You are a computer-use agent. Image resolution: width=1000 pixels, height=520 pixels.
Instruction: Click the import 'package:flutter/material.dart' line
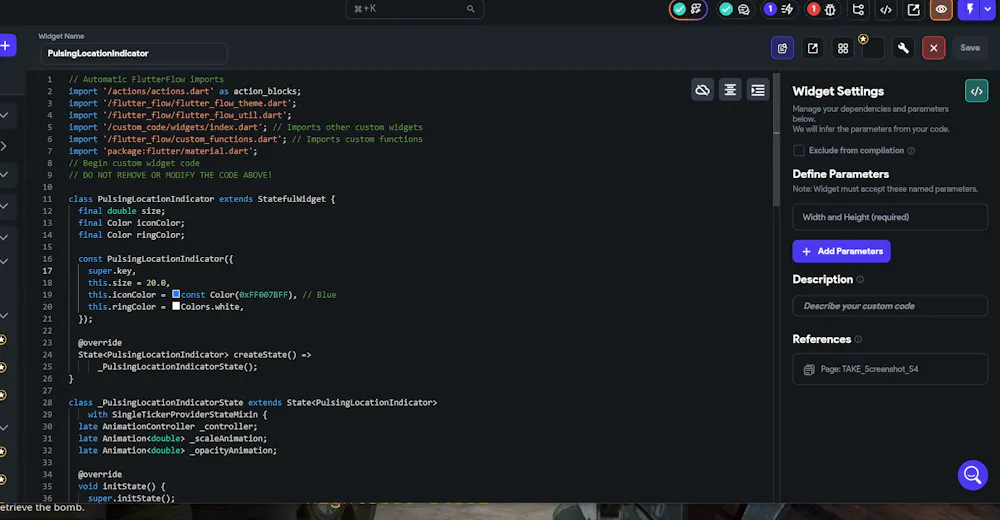click(x=163, y=151)
